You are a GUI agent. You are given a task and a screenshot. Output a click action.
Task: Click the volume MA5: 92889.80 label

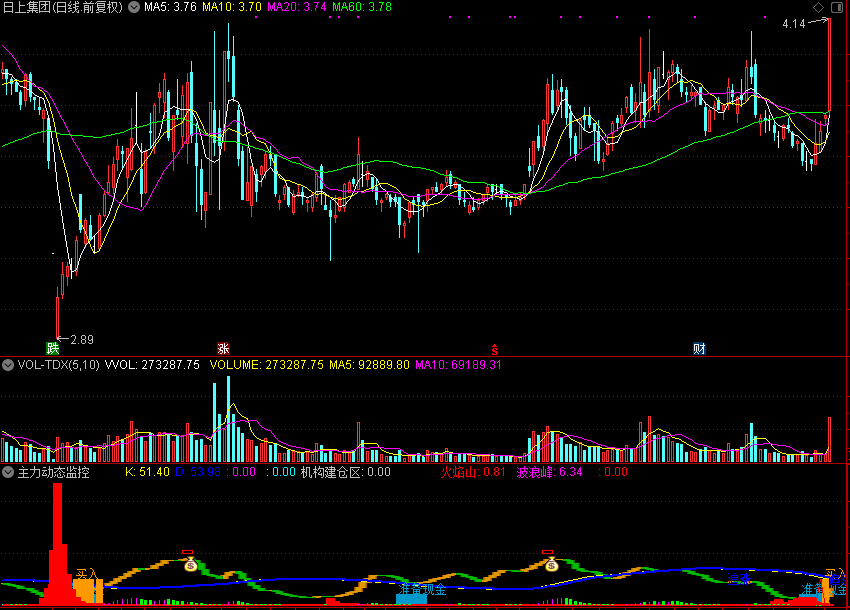(x=370, y=365)
